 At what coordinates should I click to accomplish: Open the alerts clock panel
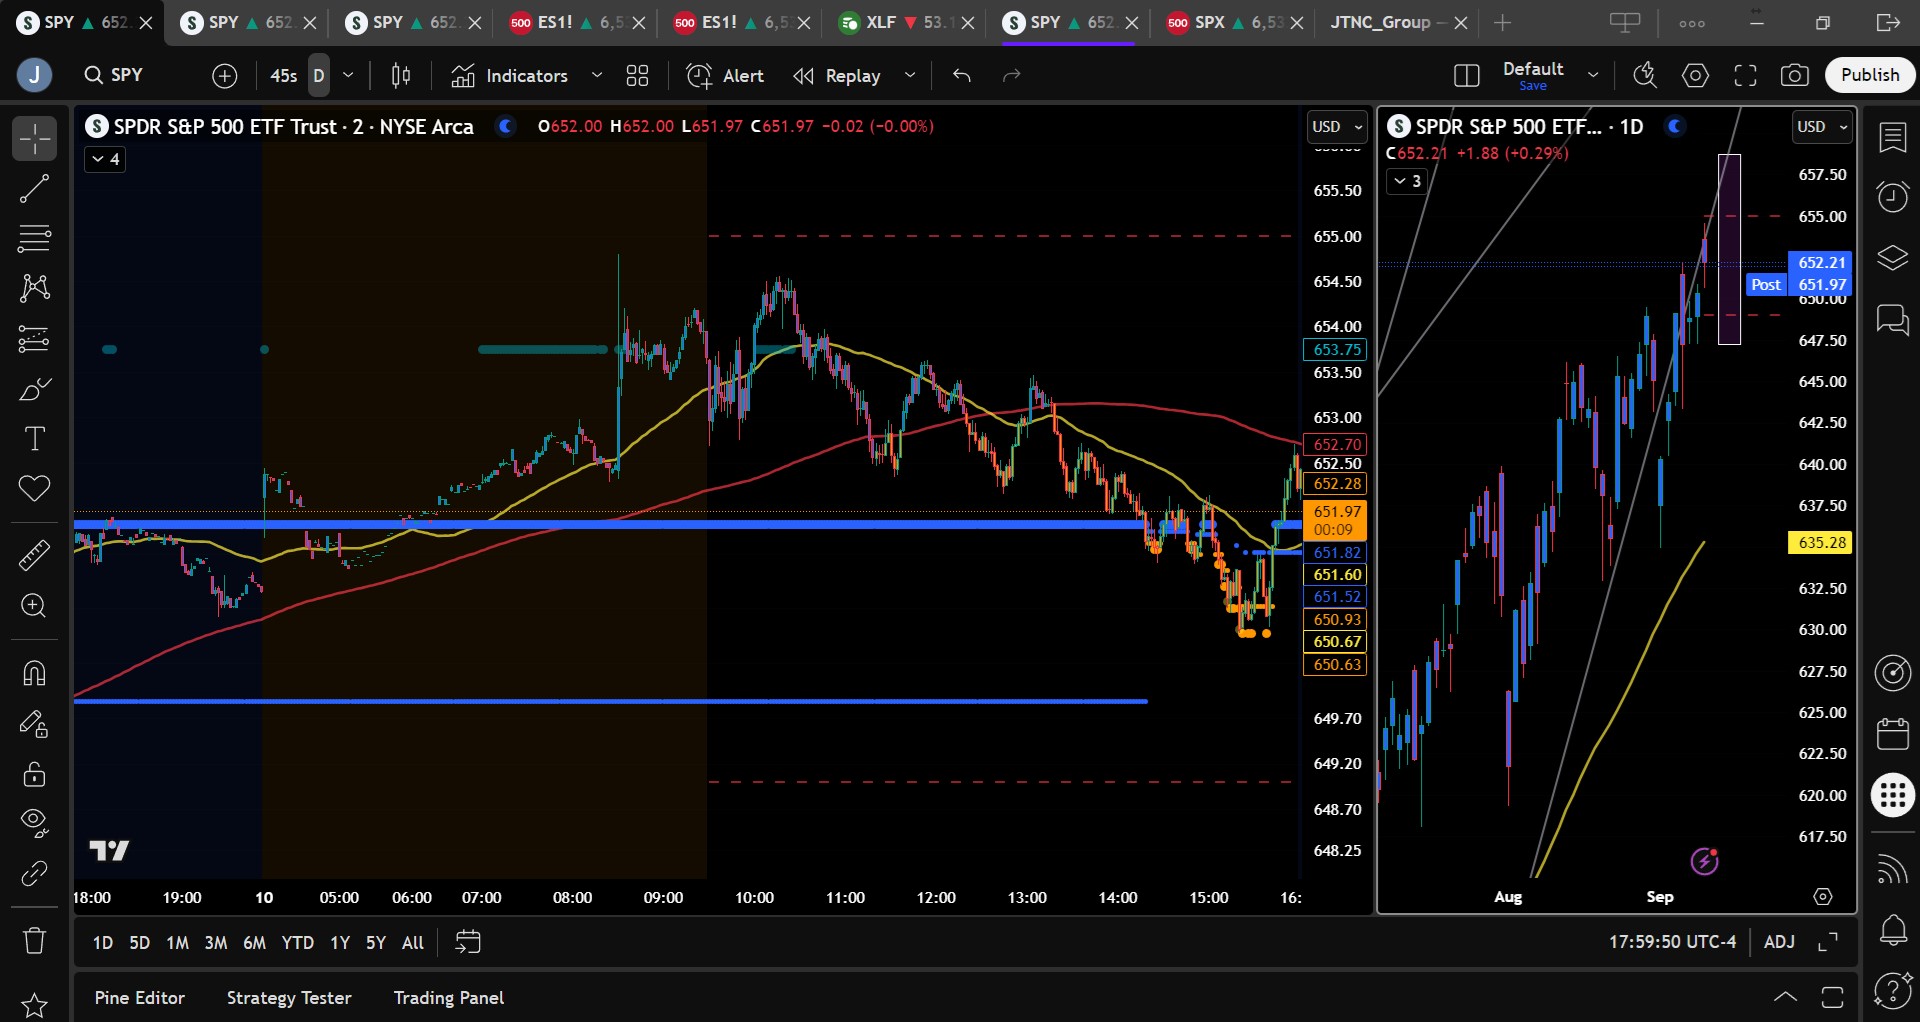[x=1893, y=197]
